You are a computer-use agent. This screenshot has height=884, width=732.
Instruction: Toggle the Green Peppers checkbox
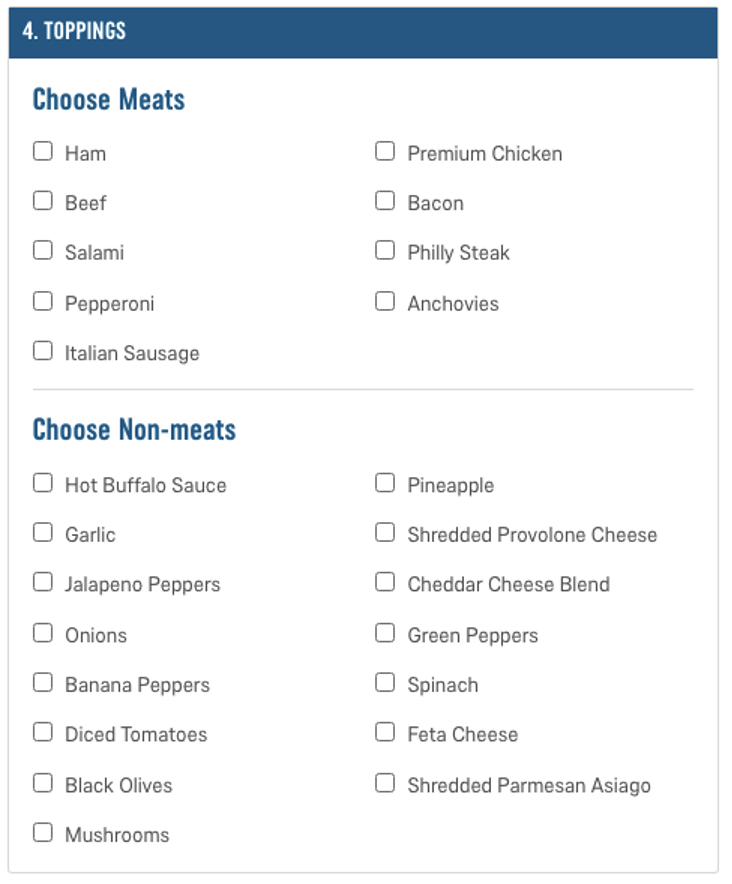(385, 634)
